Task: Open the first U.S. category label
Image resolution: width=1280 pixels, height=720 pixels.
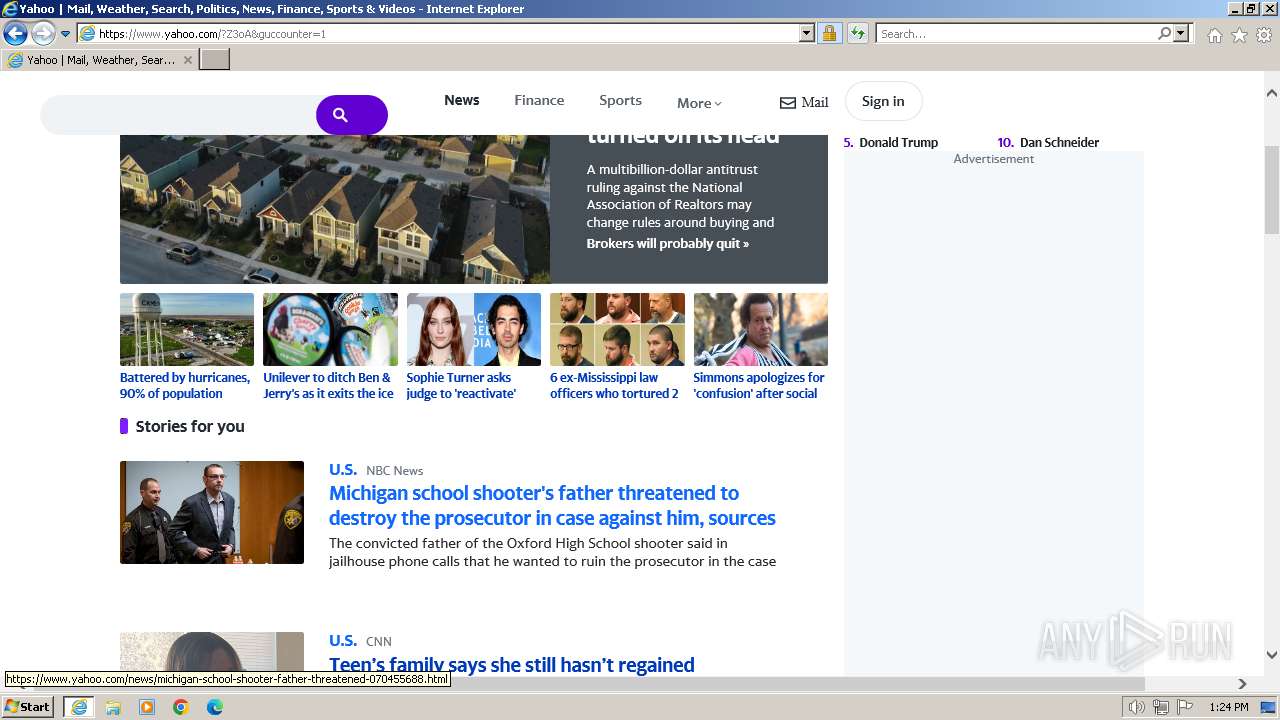Action: click(x=343, y=469)
